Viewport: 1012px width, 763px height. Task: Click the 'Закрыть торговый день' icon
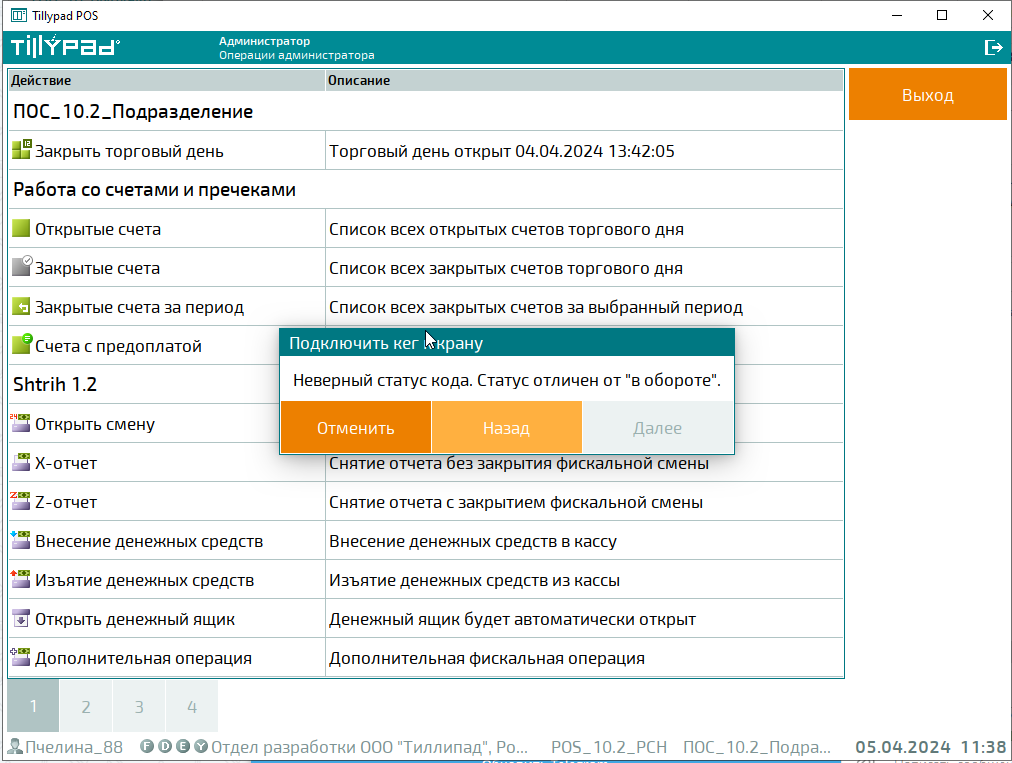[x=21, y=150]
